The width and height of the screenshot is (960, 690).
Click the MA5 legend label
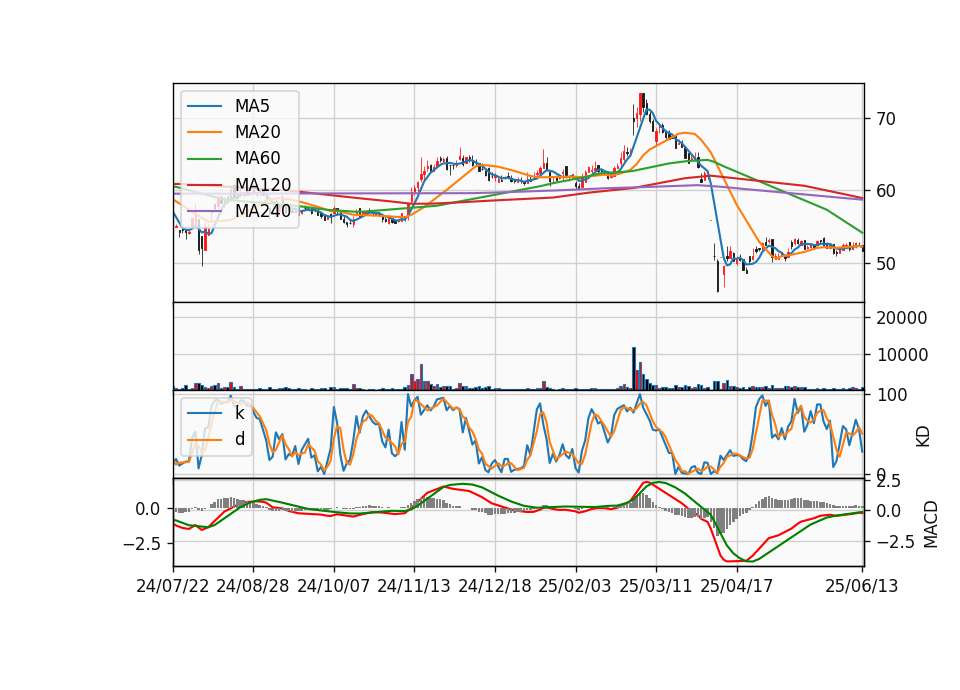coord(252,106)
